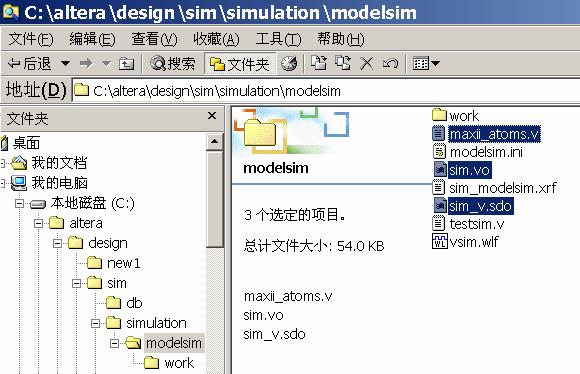Select the modelsim.ini file name
This screenshot has width=580, height=374.
click(486, 152)
